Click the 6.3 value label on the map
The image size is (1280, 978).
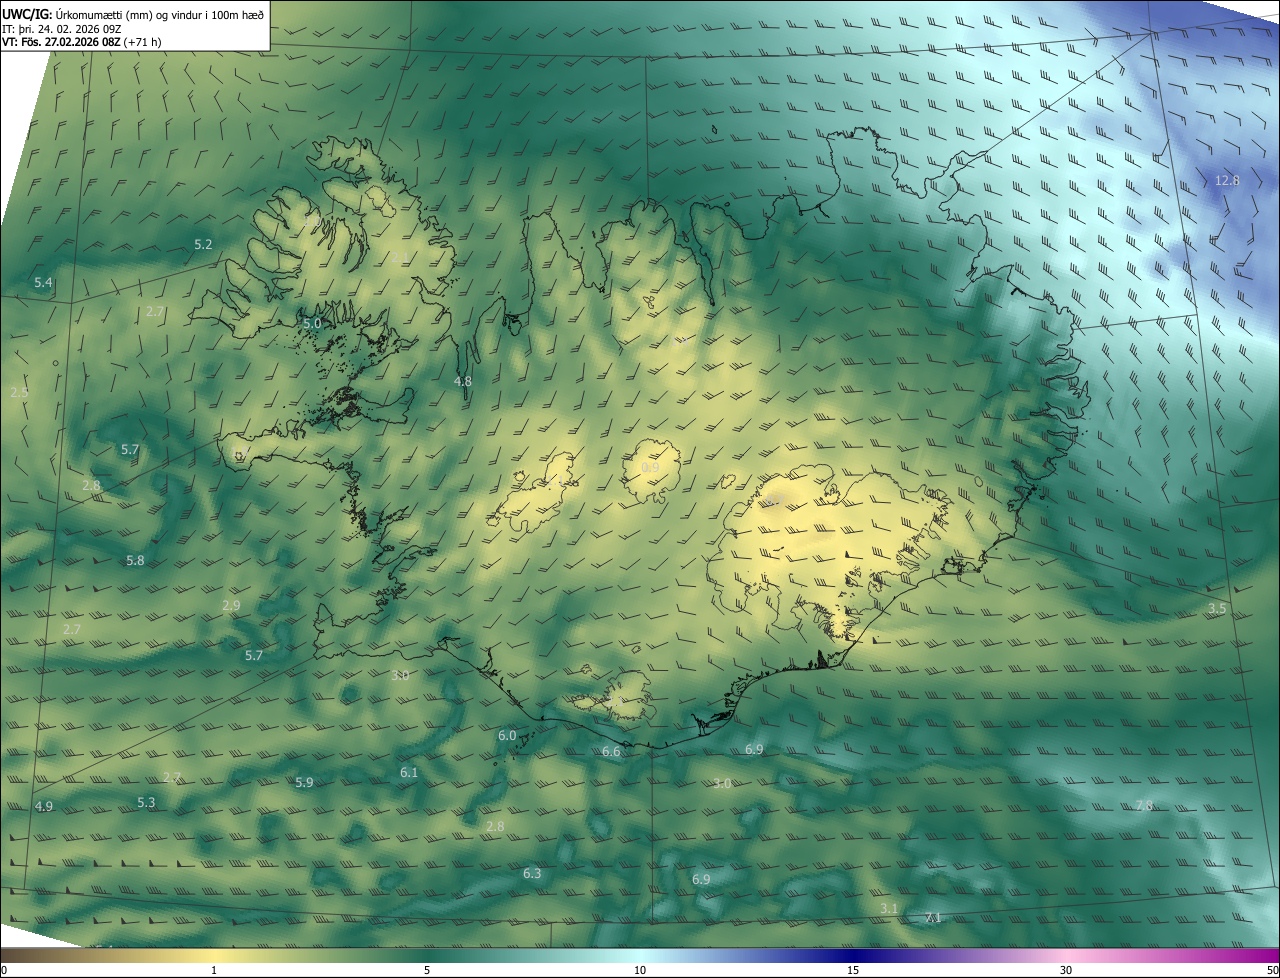(x=532, y=873)
